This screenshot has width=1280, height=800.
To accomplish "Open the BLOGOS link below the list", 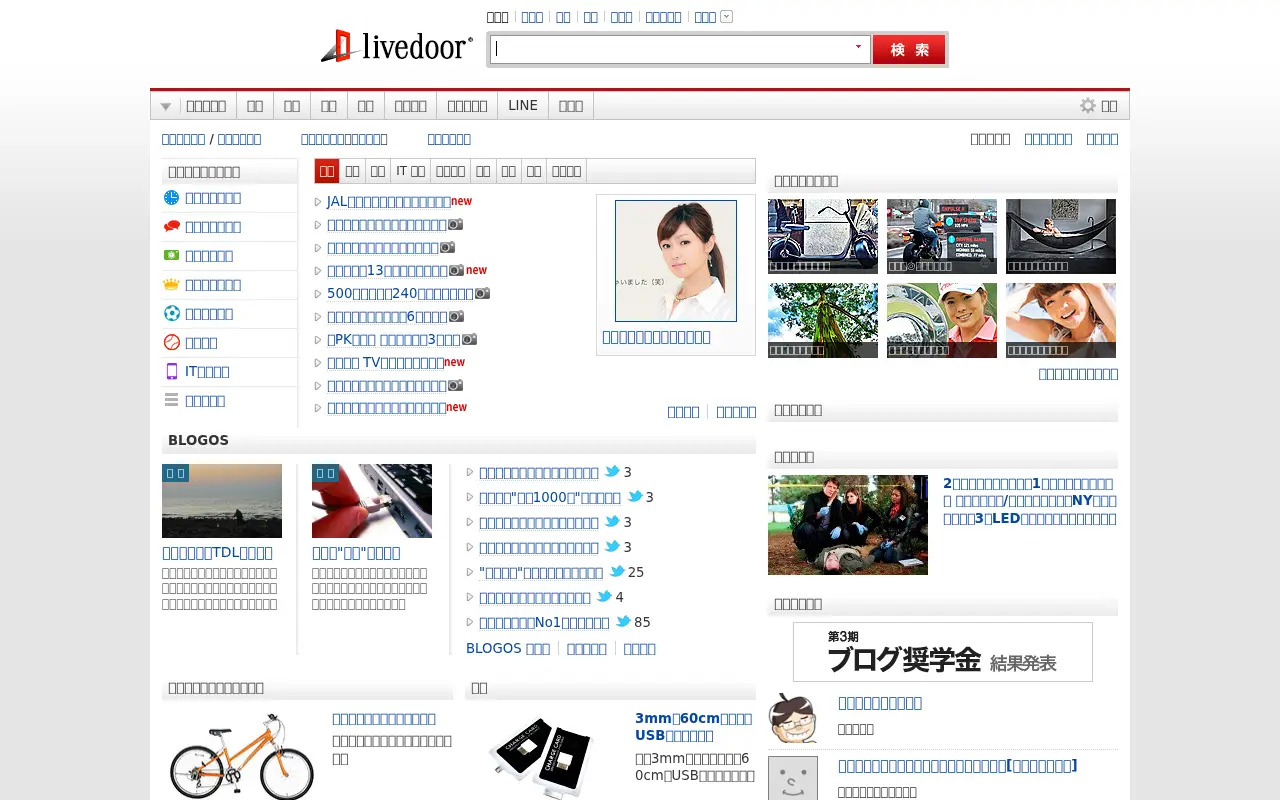I will point(508,648).
